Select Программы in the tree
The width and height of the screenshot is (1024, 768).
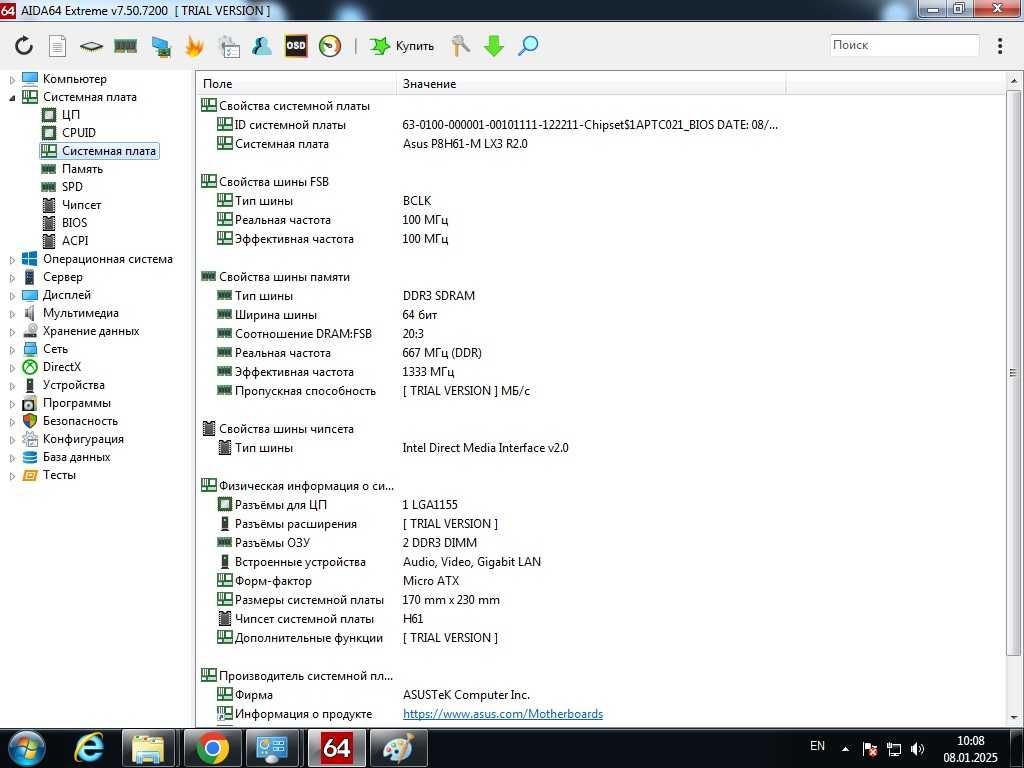click(76, 403)
